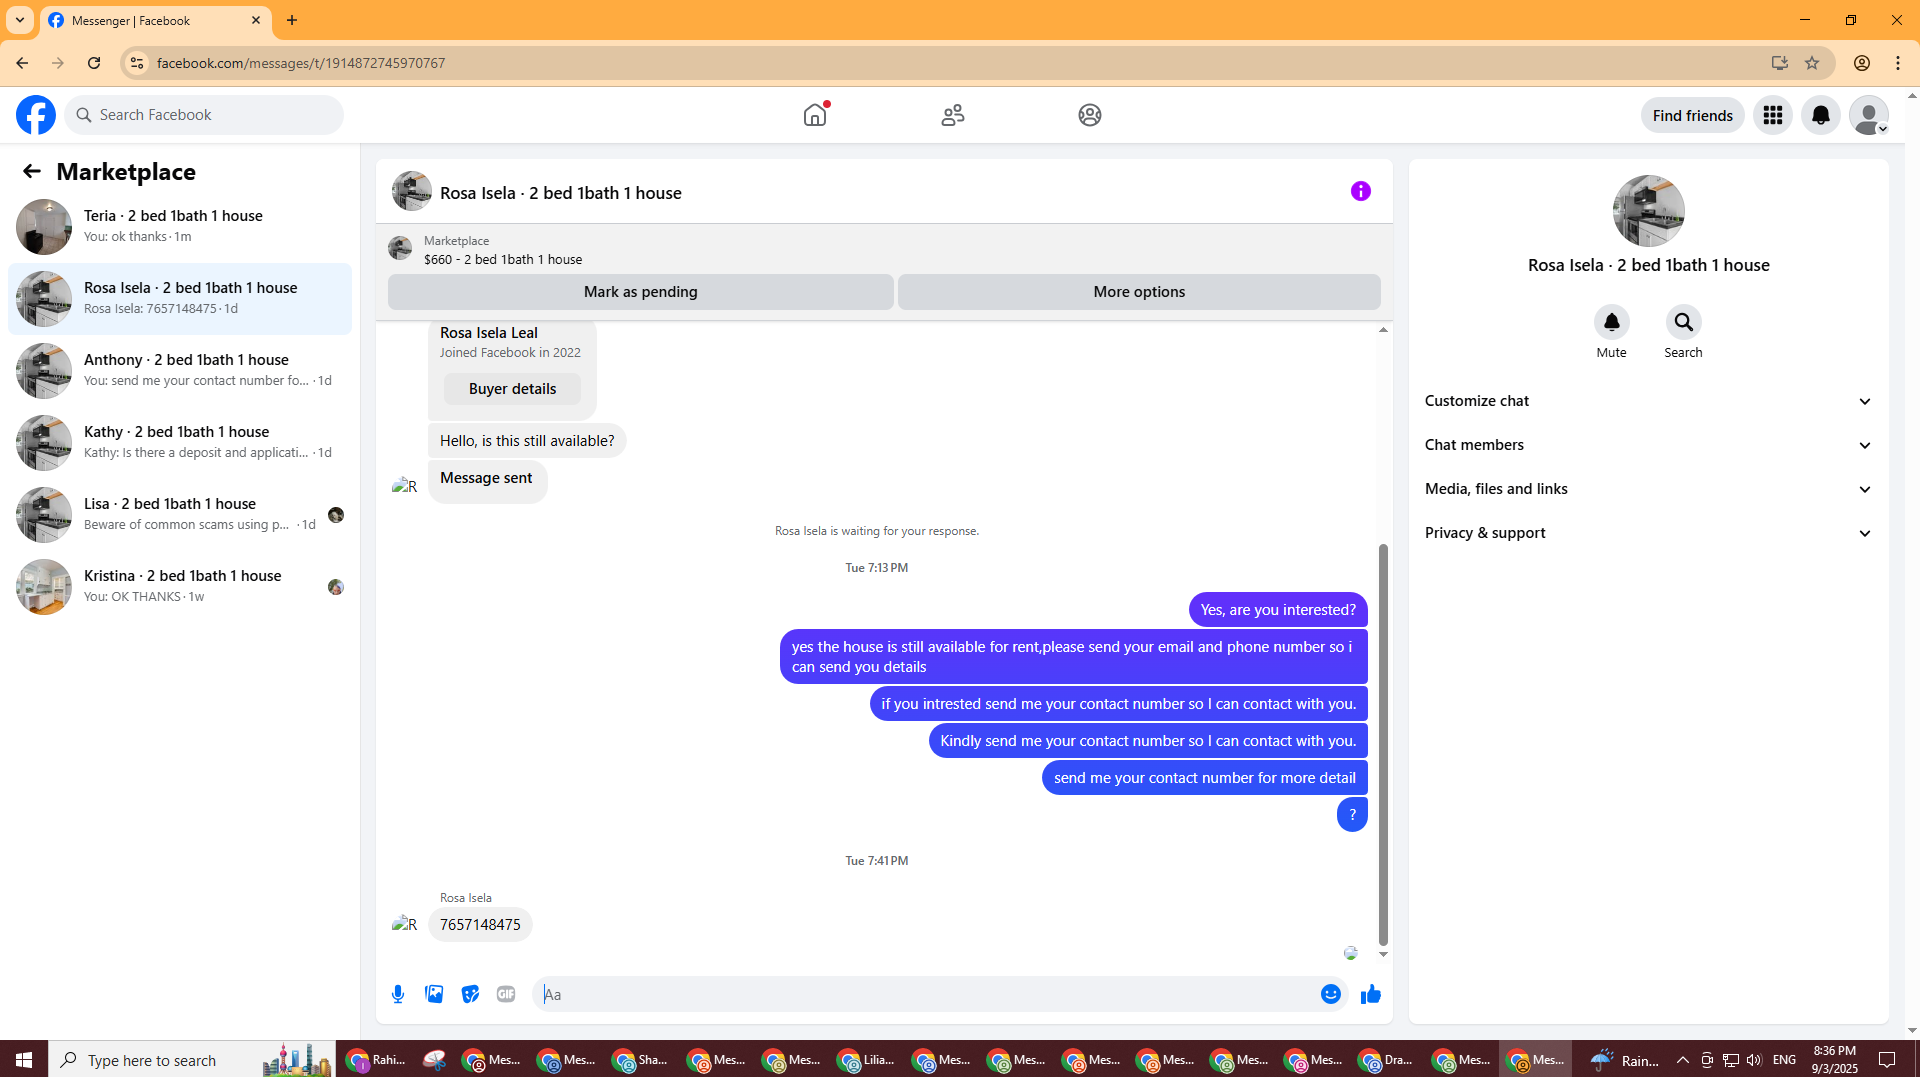Open Chrome profile icon
Viewport: 1920px width, 1077px height.
pos(1862,63)
